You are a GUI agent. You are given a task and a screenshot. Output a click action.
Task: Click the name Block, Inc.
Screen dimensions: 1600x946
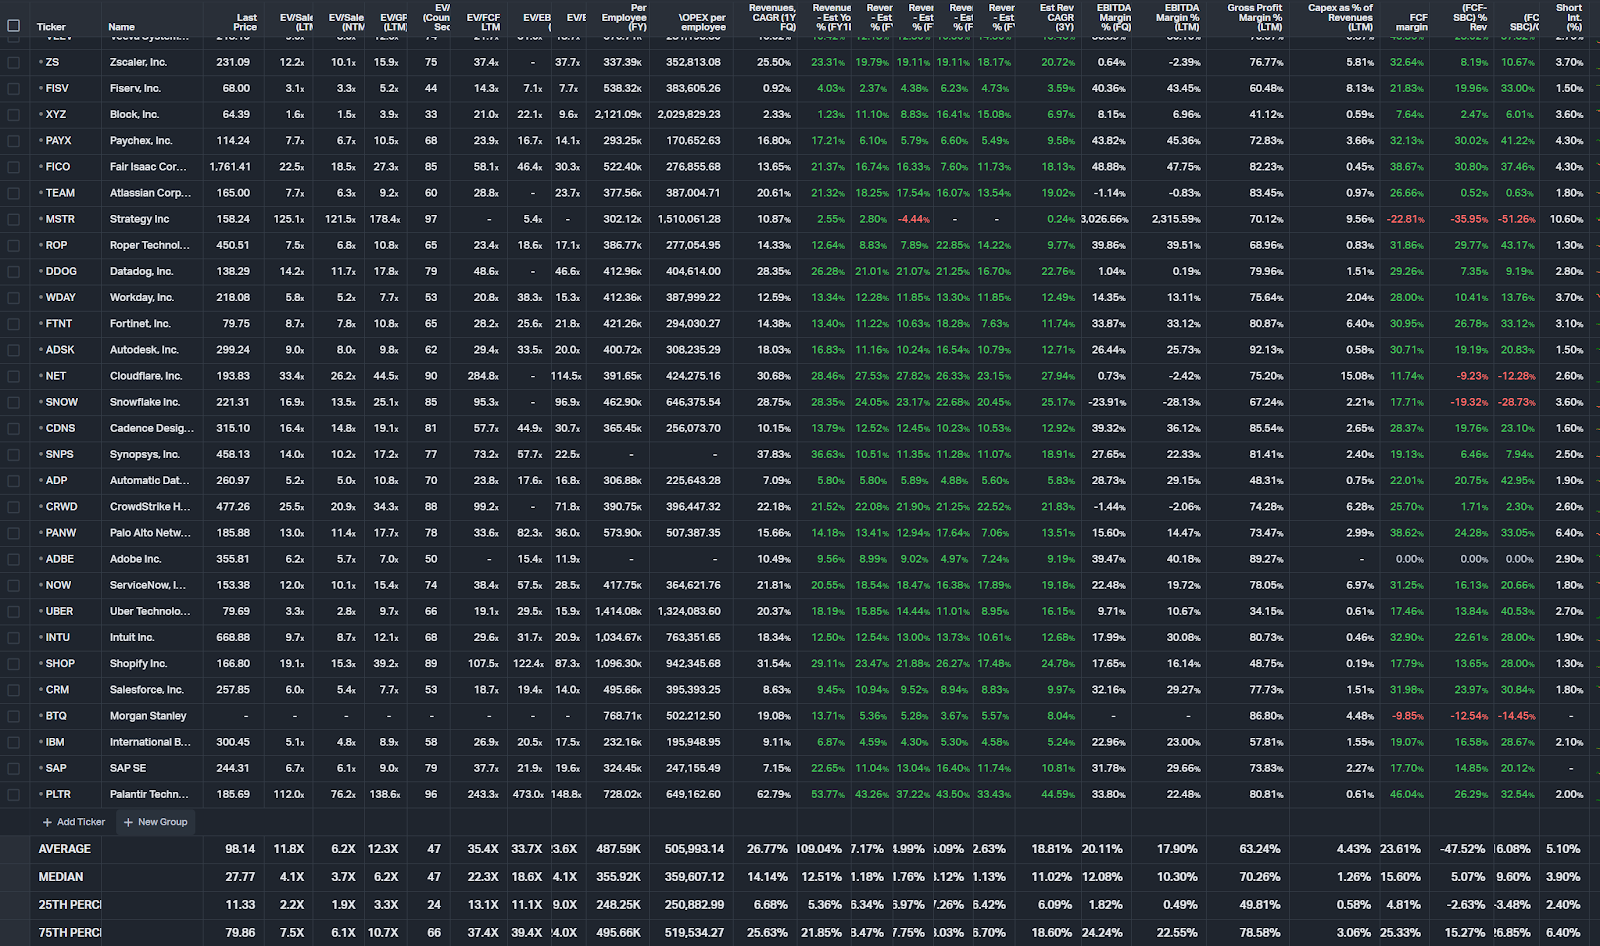click(x=134, y=114)
